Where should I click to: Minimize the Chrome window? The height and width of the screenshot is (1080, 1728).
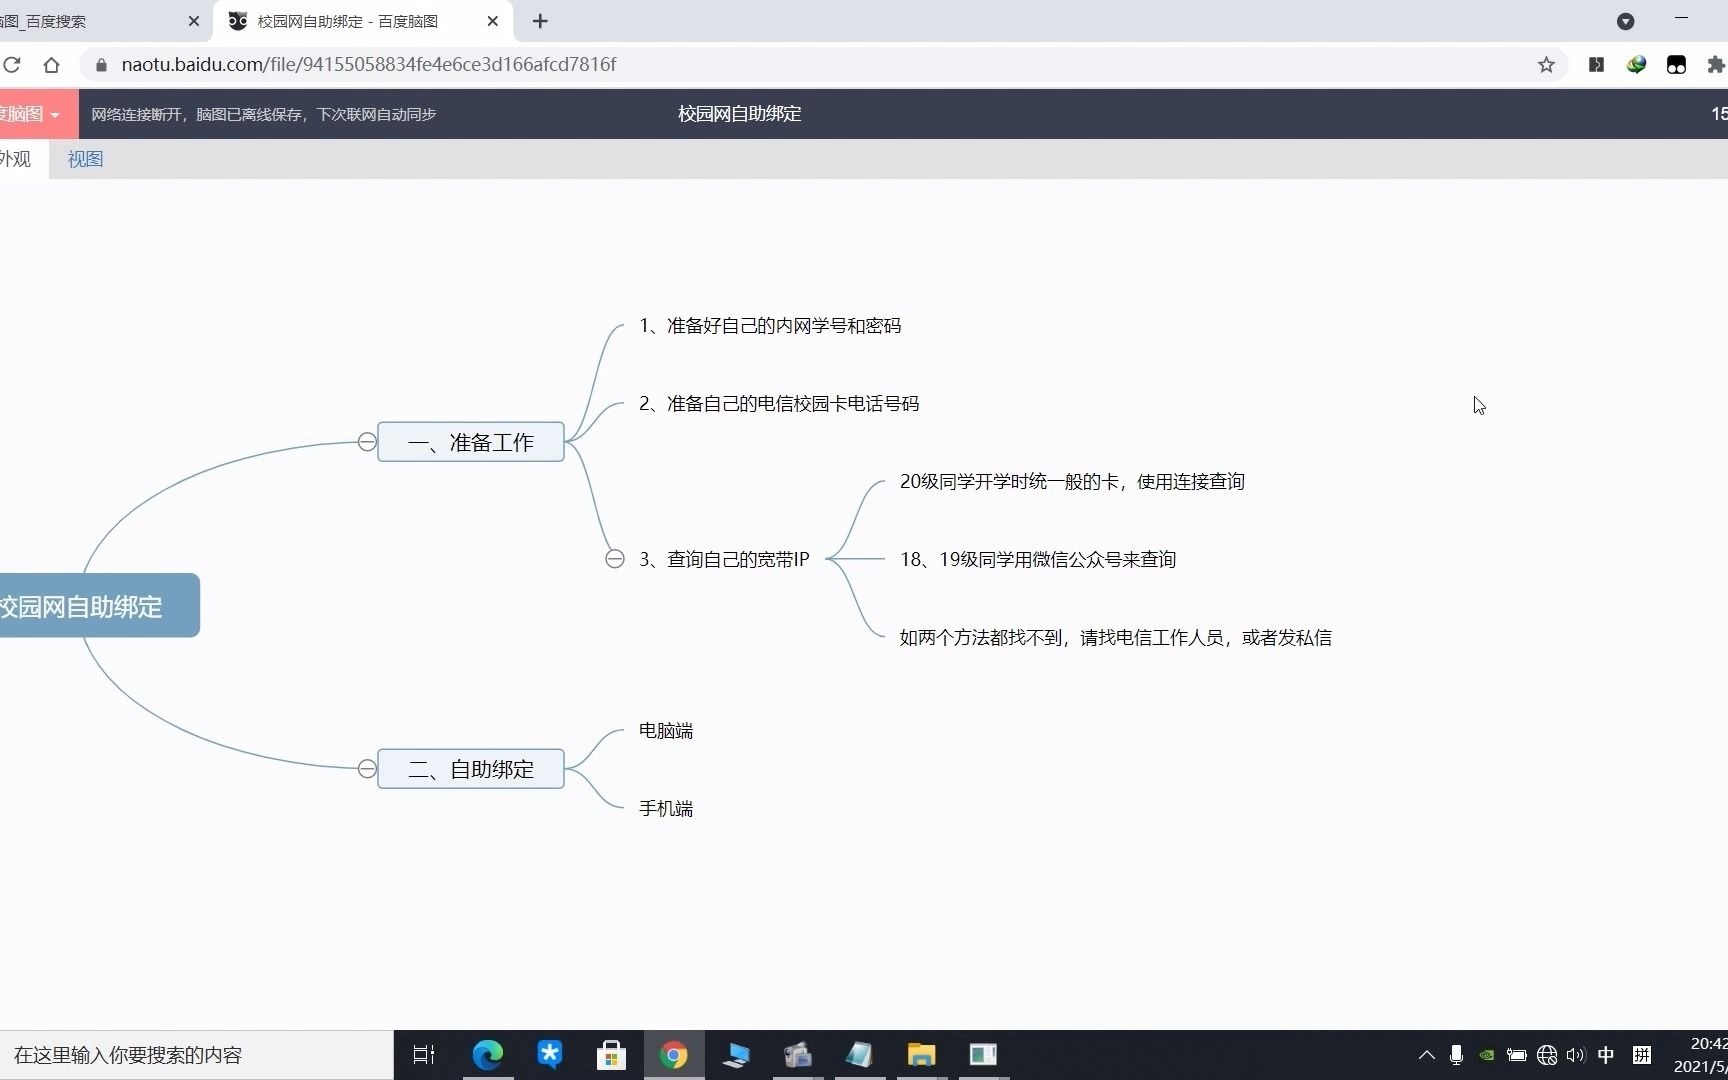pos(1681,19)
